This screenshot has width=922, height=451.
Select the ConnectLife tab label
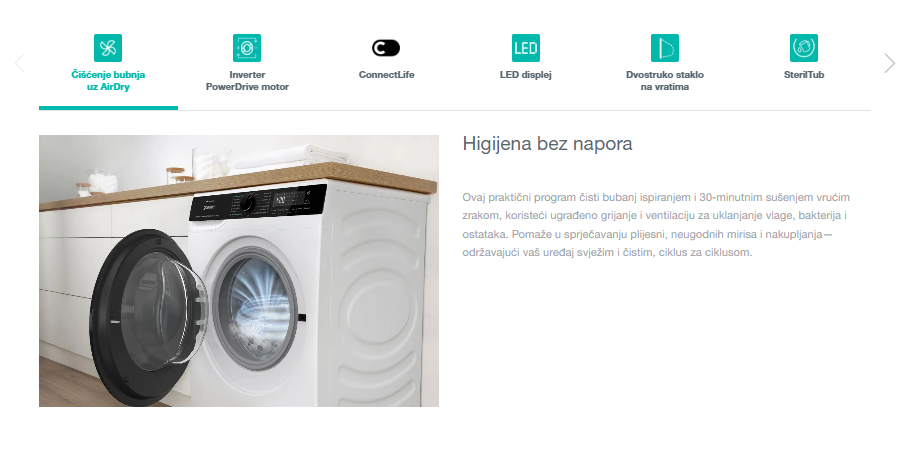tap(386, 75)
